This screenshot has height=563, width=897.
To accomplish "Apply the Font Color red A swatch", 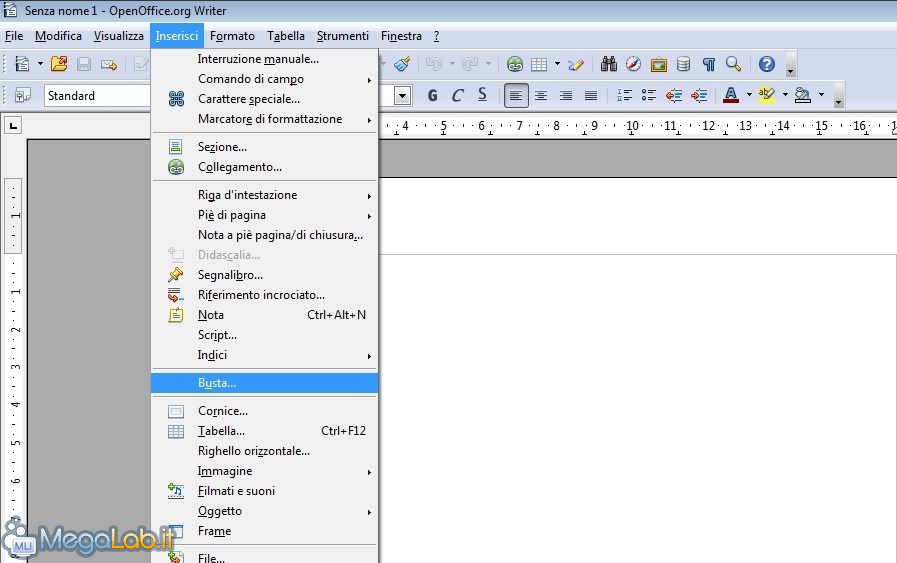I will point(731,95).
